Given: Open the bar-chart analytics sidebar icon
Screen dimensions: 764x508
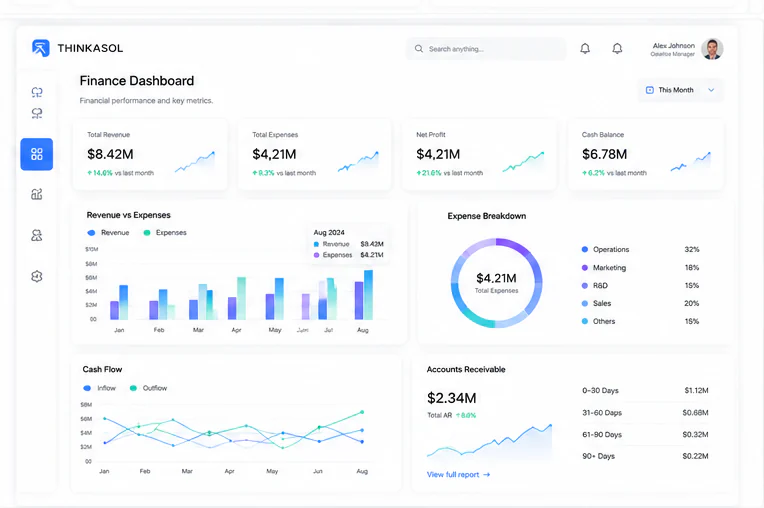Looking at the screenshot, I should coord(37,194).
